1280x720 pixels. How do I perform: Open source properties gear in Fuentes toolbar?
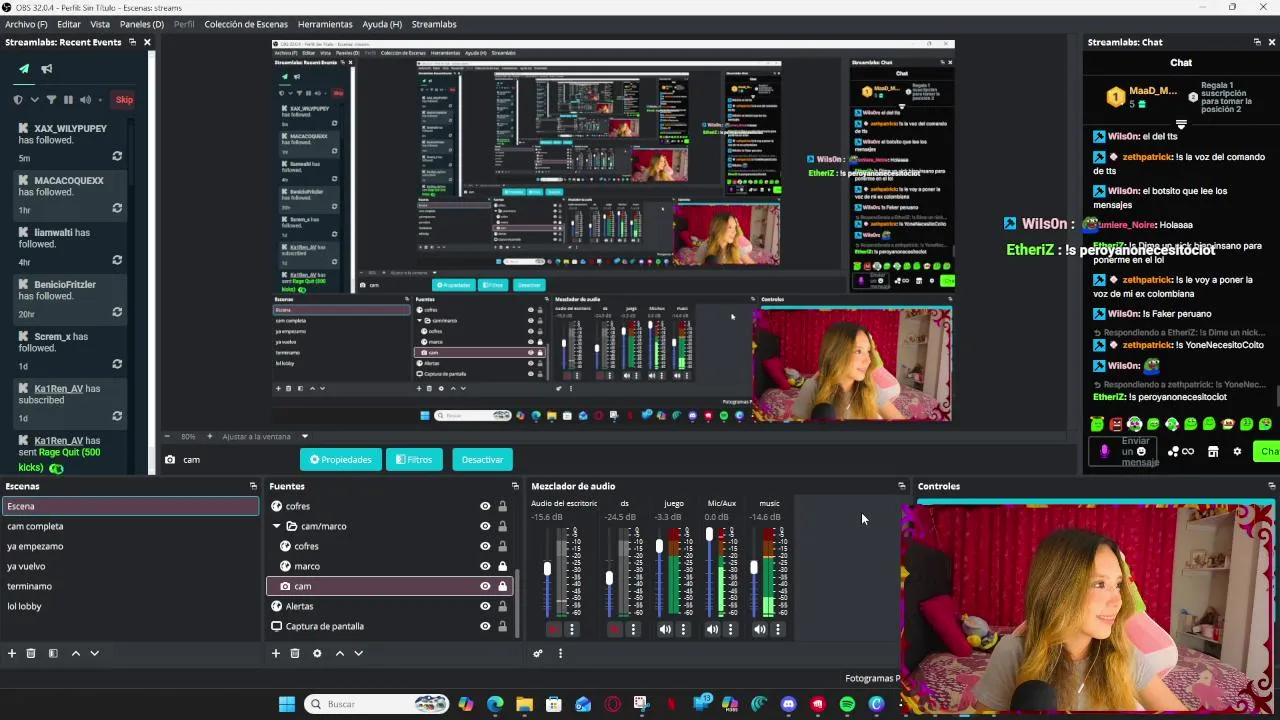[317, 653]
